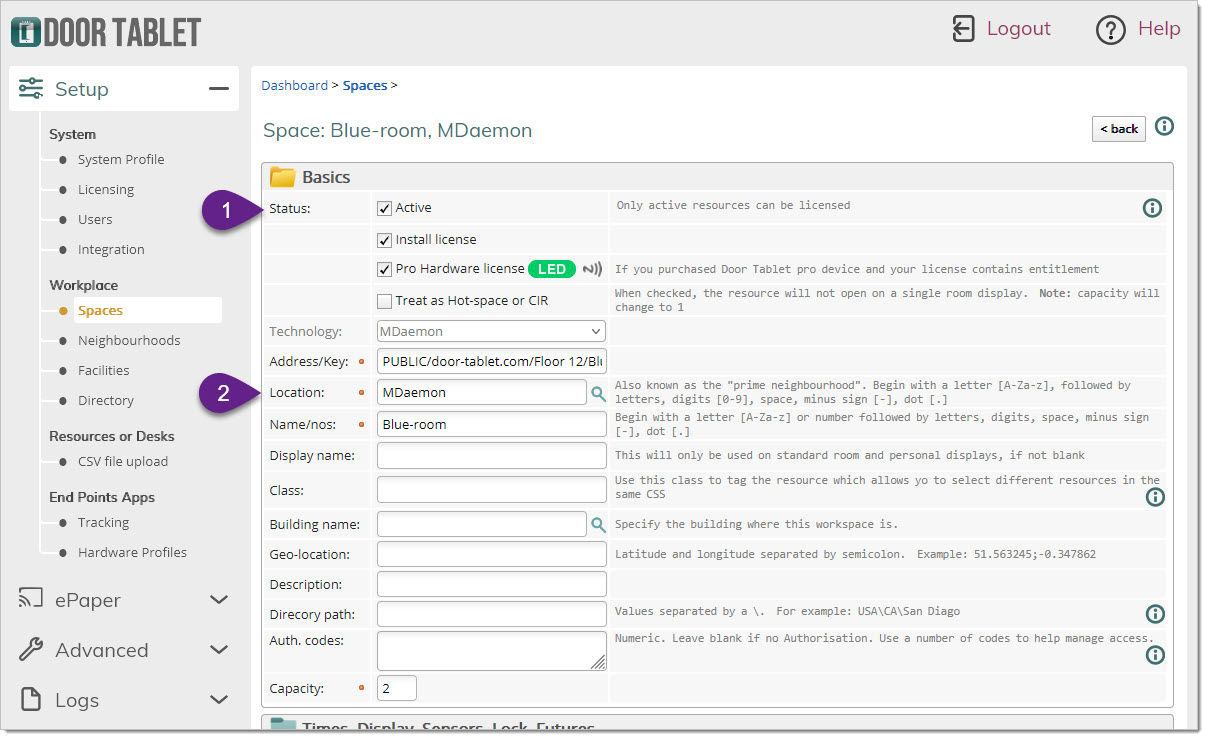Click info icon in Class row
The image size is (1206, 738).
tap(1155, 496)
